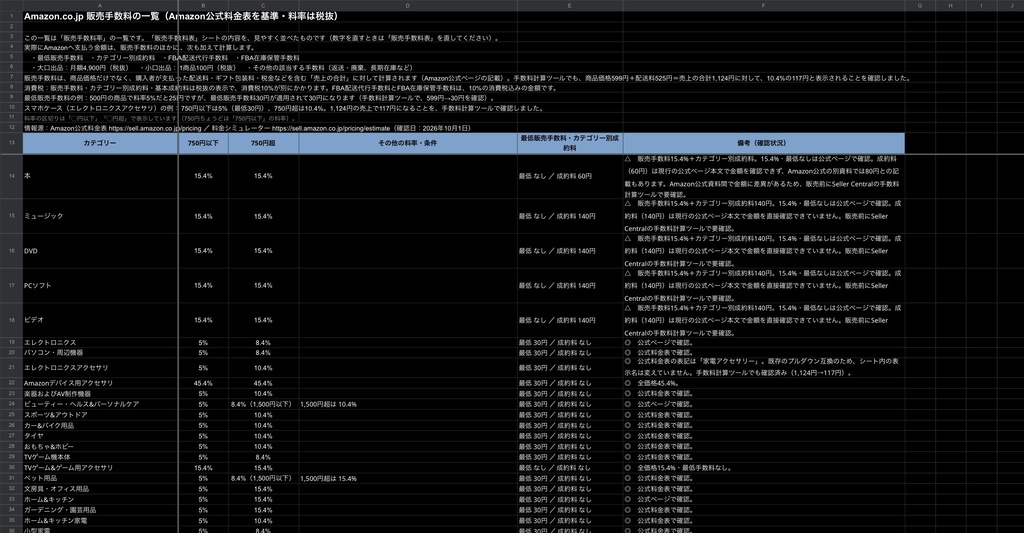Select the 'PCソフト' category cell
1024x533 pixels.
pos(100,285)
